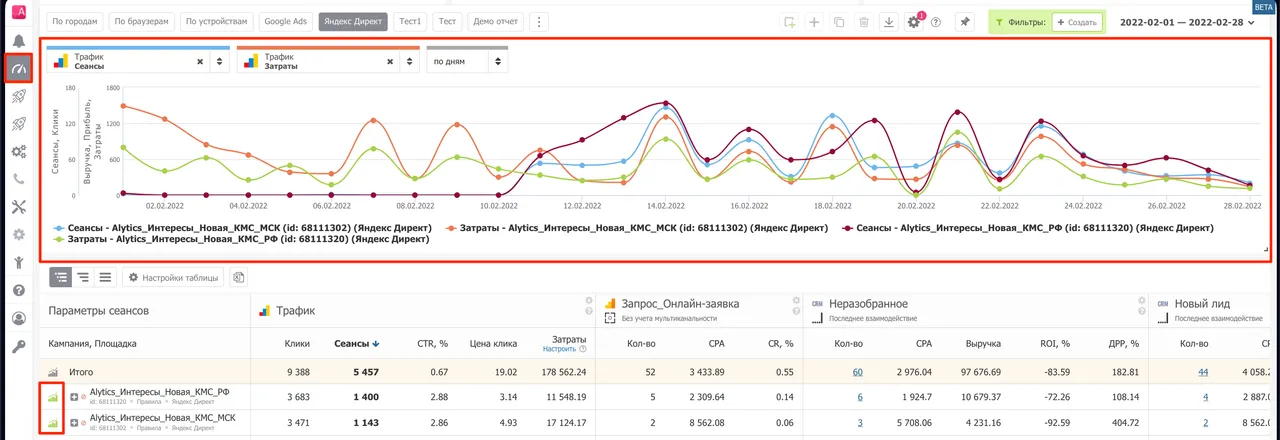This screenshot has height=440, width=1280.
Task: Select third table view mode icon
Action: (105, 277)
